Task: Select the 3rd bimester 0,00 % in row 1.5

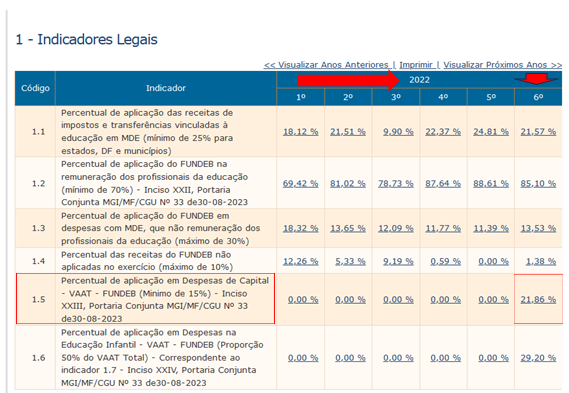Action: coord(398,300)
